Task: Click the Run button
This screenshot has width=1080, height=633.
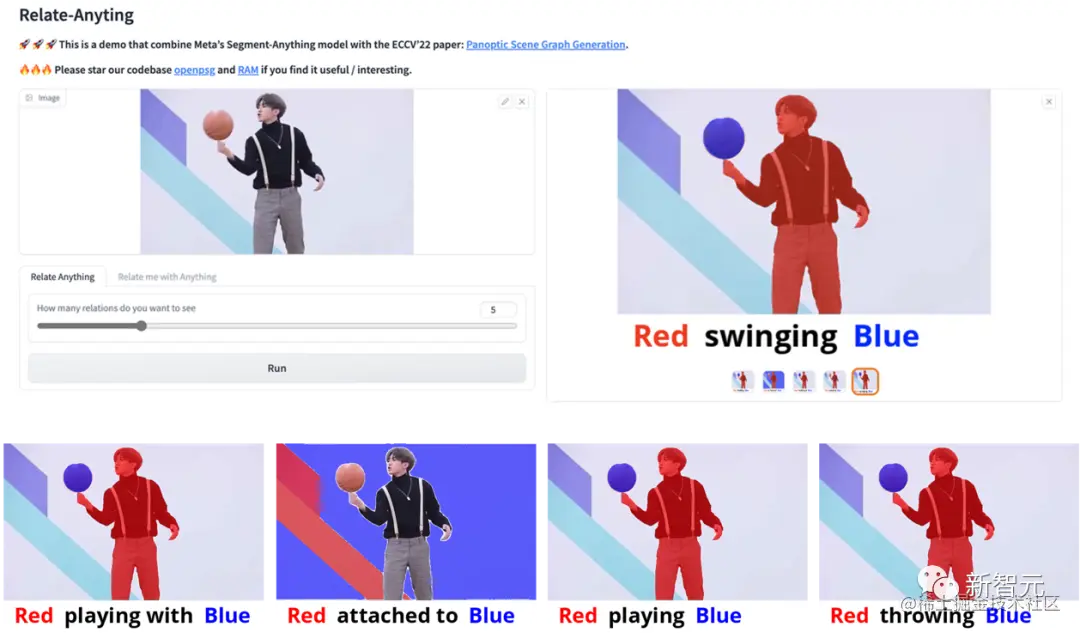Action: pyautogui.click(x=277, y=368)
